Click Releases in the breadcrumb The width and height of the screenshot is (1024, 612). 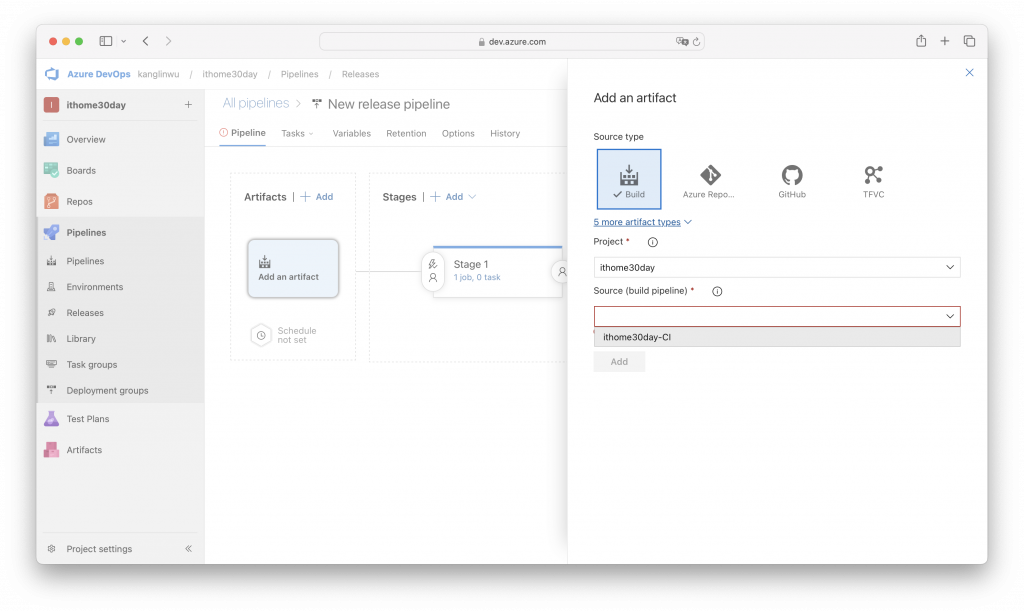[360, 74]
